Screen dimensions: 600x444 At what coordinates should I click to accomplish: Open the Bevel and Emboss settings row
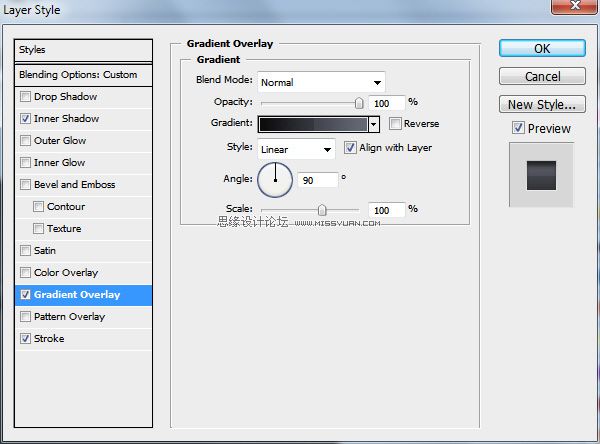click(x=83, y=185)
